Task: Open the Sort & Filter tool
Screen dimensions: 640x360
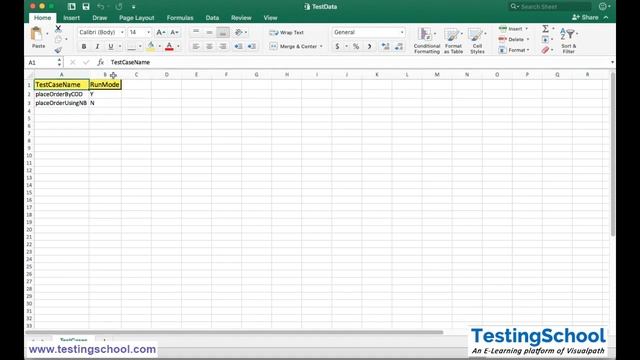Action: point(568,40)
